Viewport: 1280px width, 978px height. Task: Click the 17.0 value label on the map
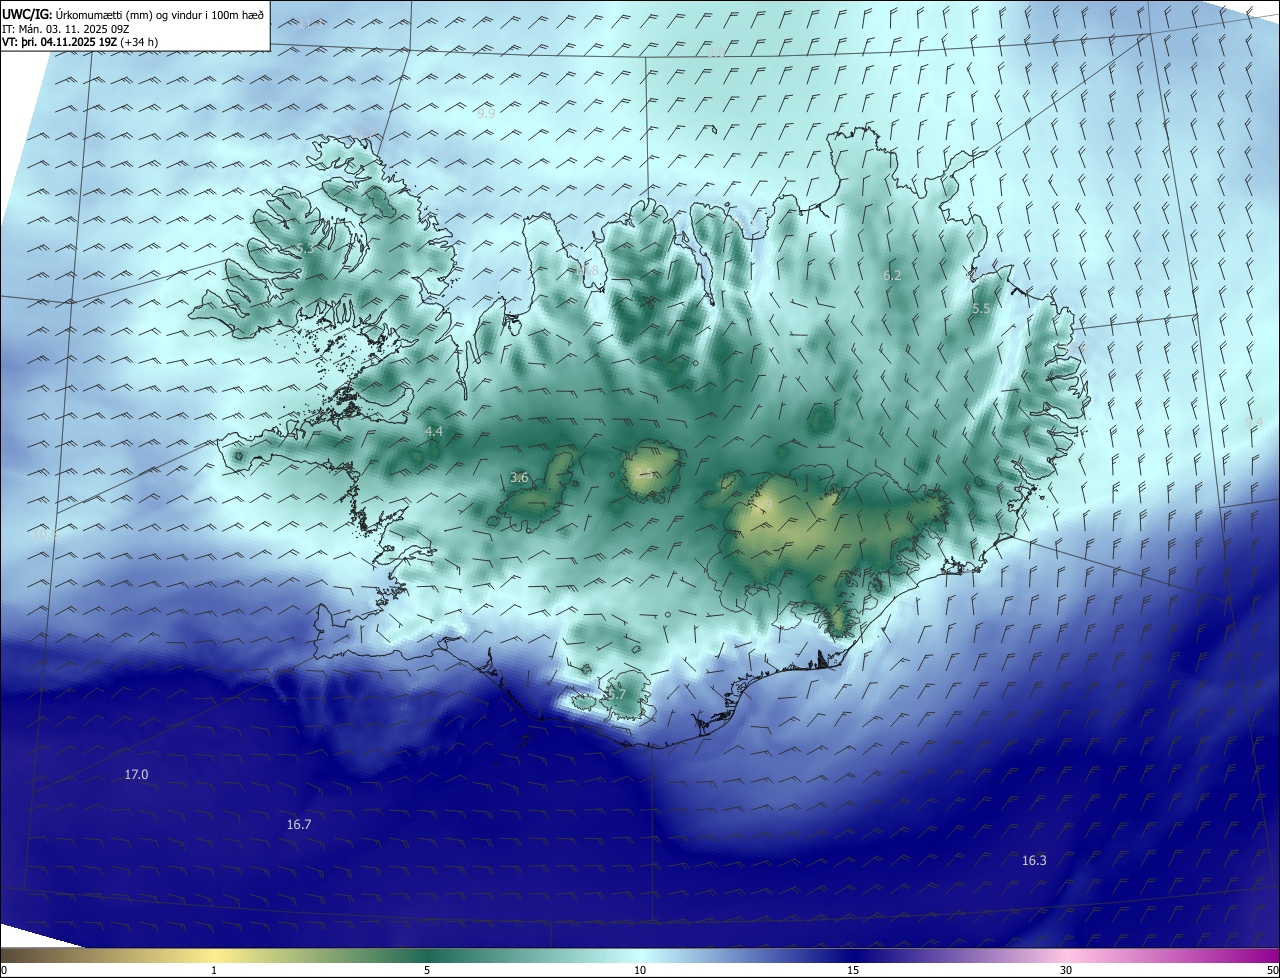point(136,775)
